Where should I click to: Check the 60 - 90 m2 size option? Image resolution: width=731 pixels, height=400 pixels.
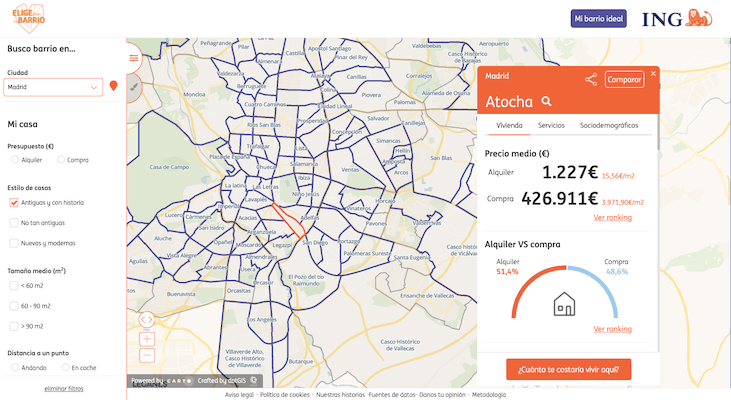coord(14,306)
